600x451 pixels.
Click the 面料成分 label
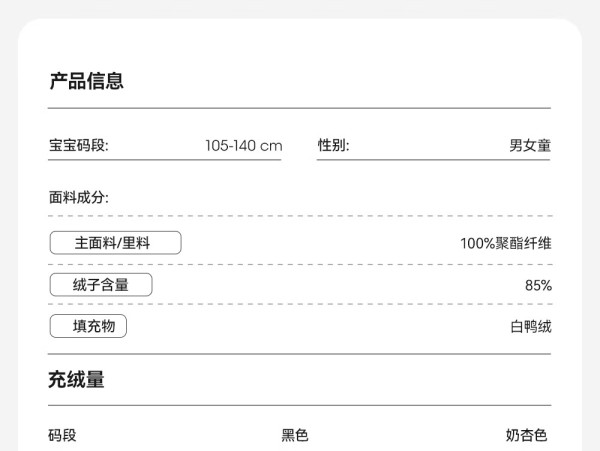pyautogui.click(x=79, y=197)
